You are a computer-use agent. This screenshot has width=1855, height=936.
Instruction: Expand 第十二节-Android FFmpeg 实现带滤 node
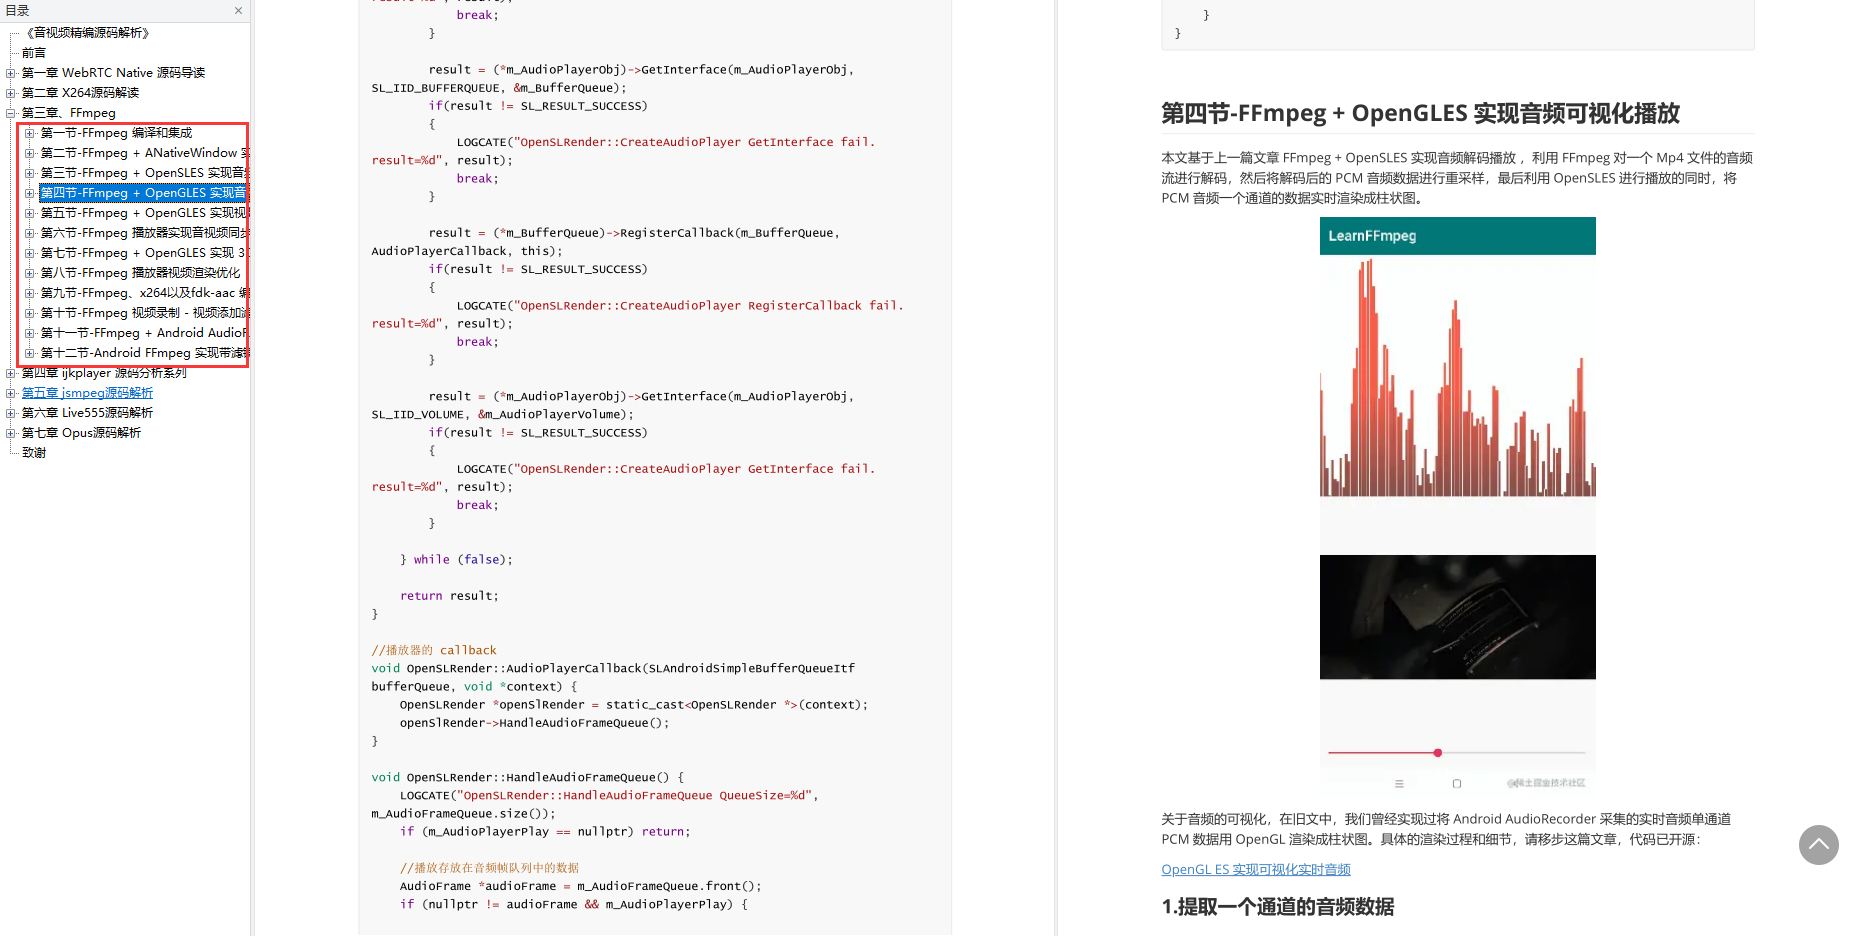(x=30, y=353)
